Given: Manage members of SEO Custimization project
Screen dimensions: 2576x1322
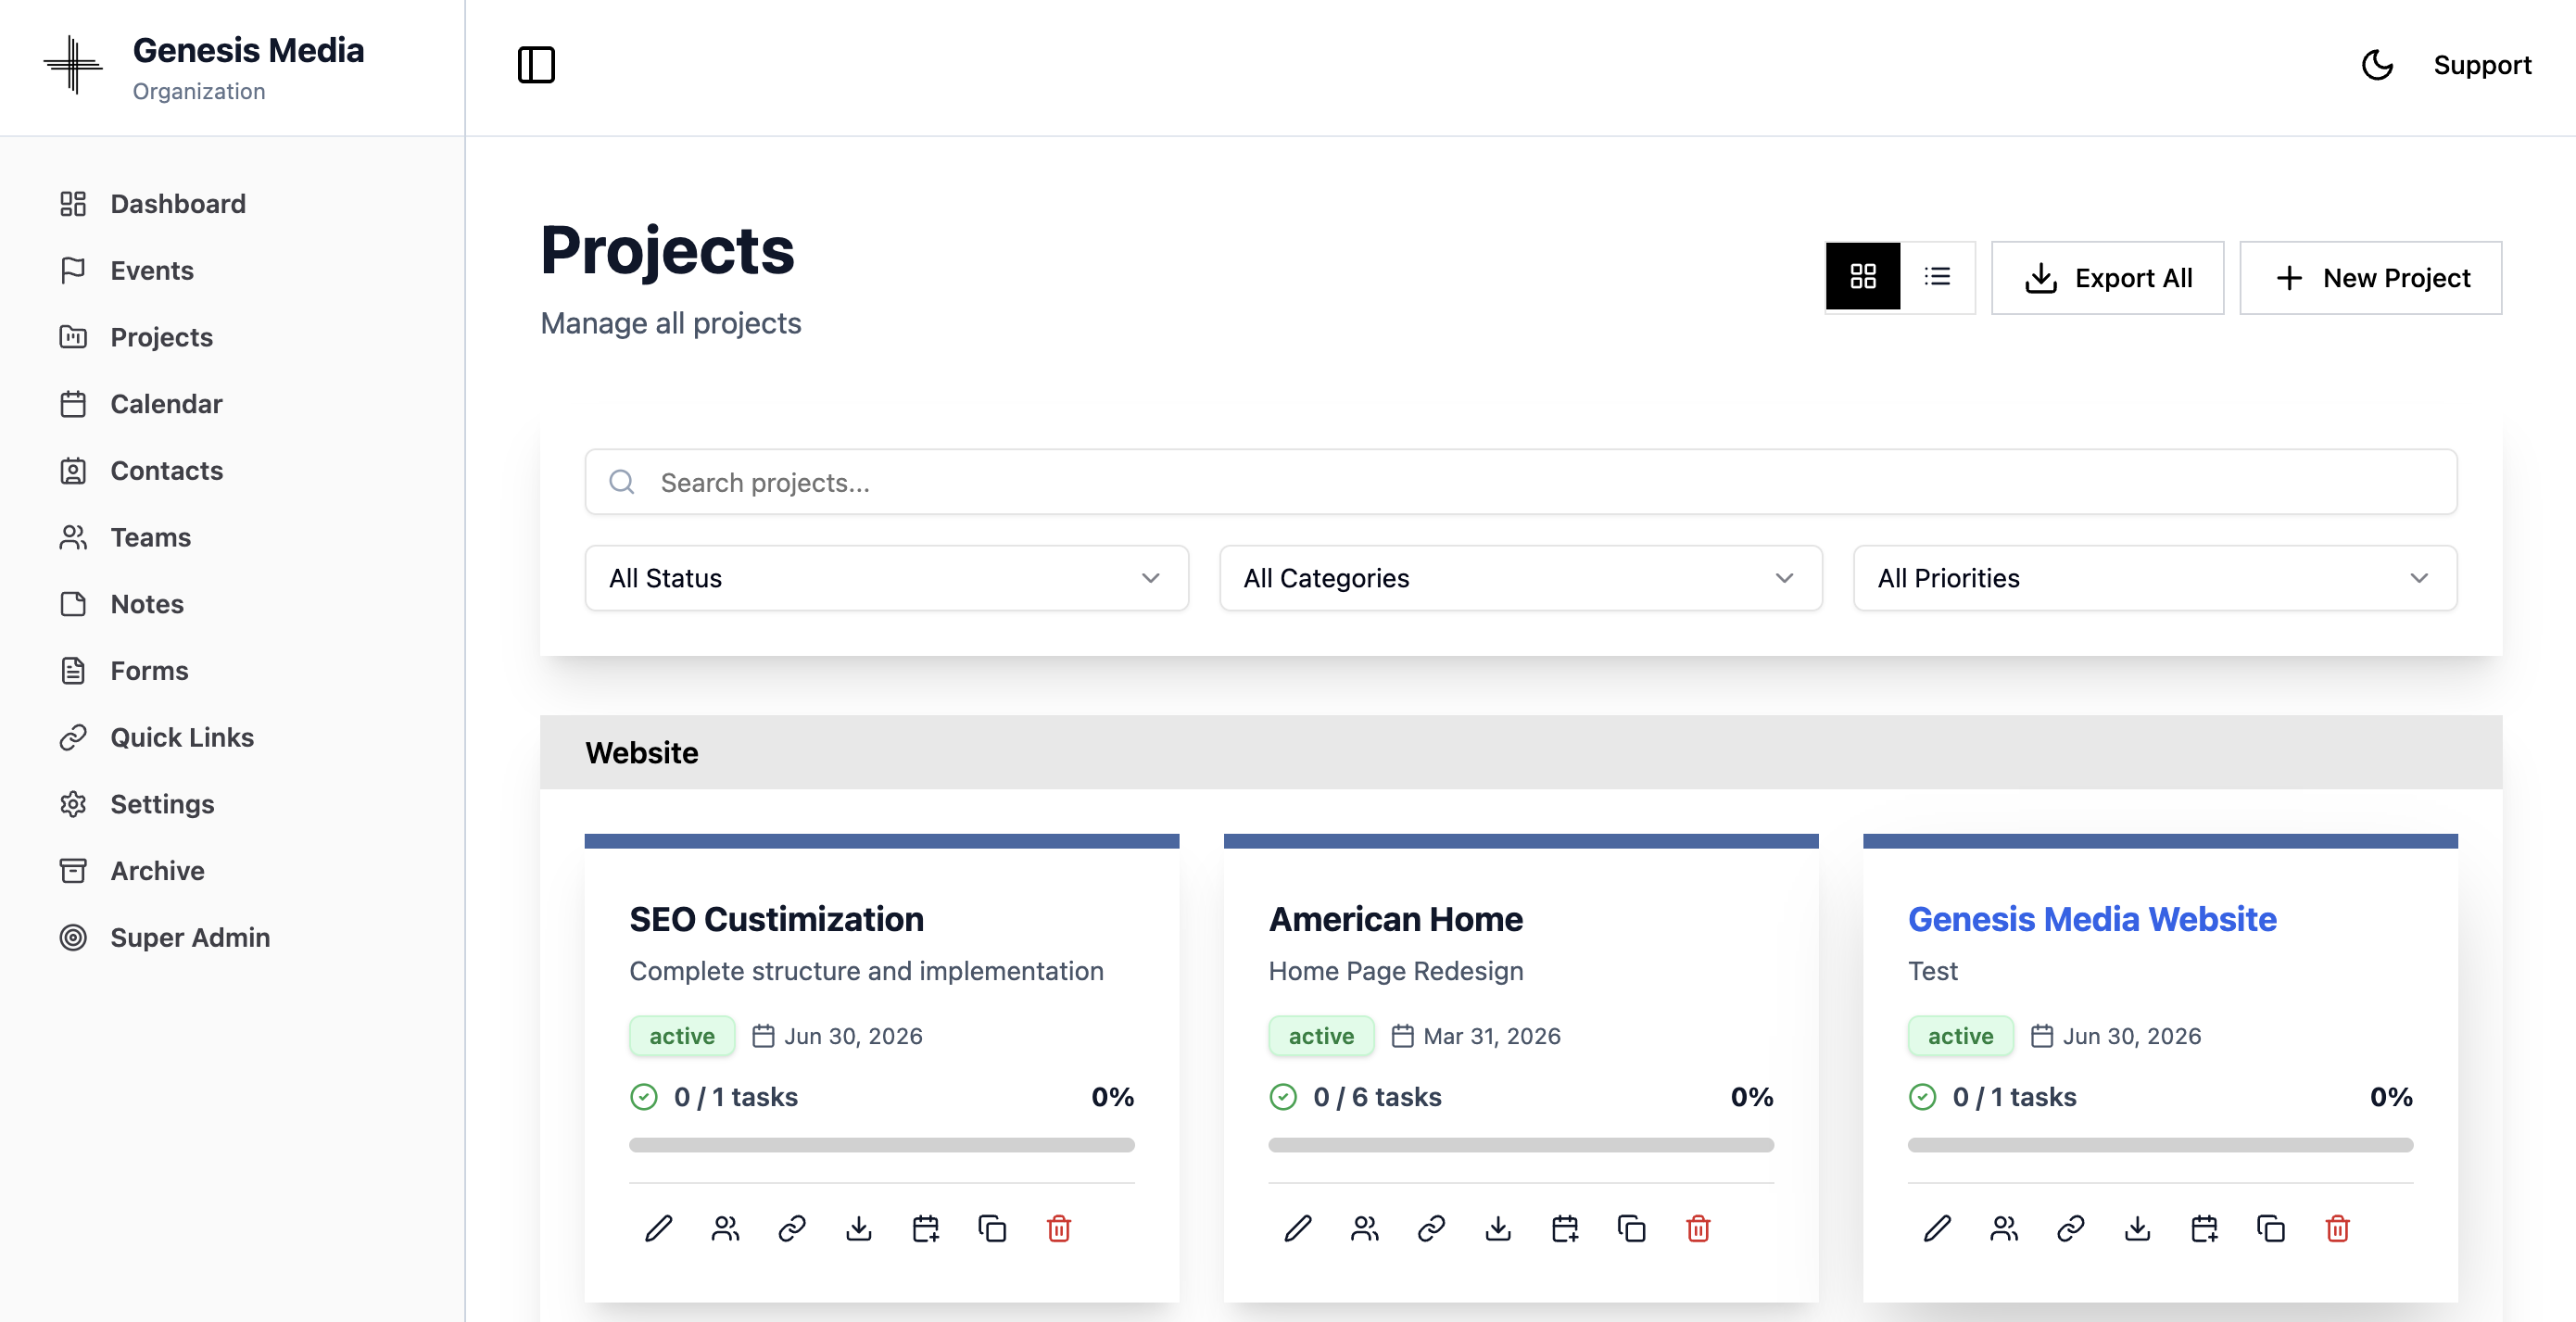Looking at the screenshot, I should coord(725,1228).
